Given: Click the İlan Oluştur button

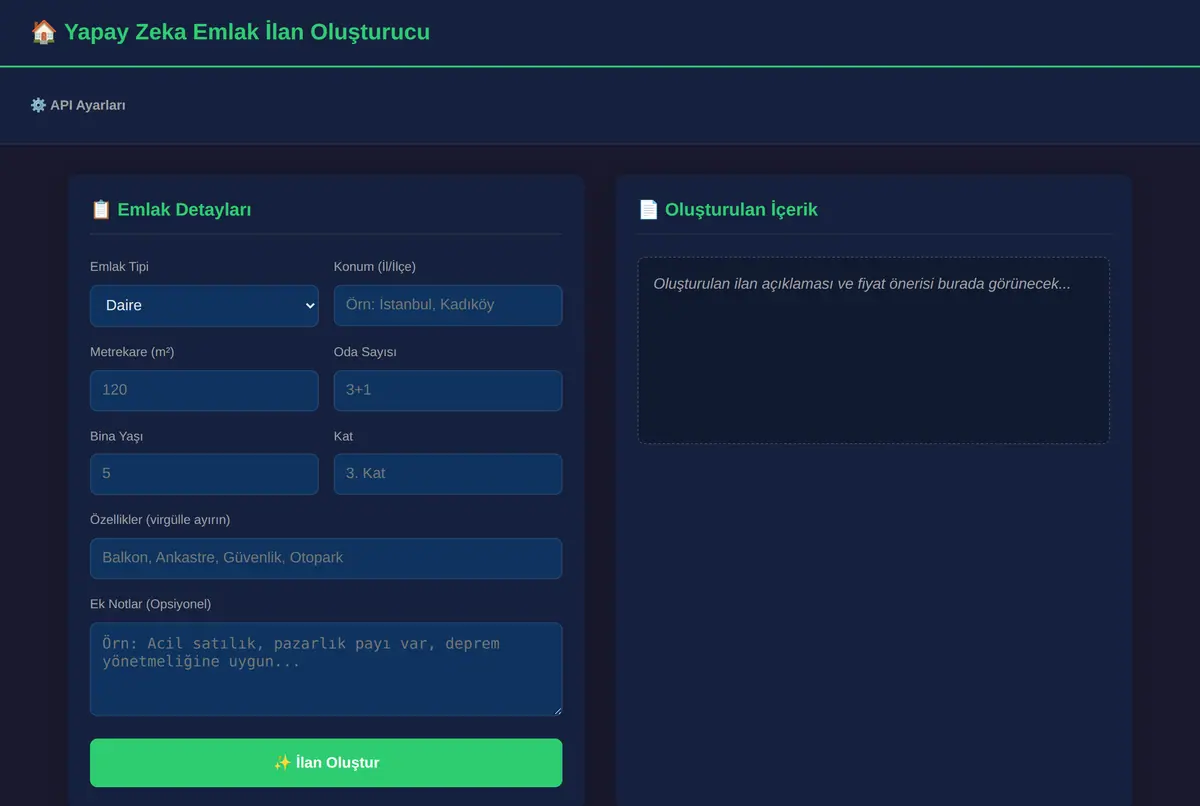Looking at the screenshot, I should coord(326,763).
